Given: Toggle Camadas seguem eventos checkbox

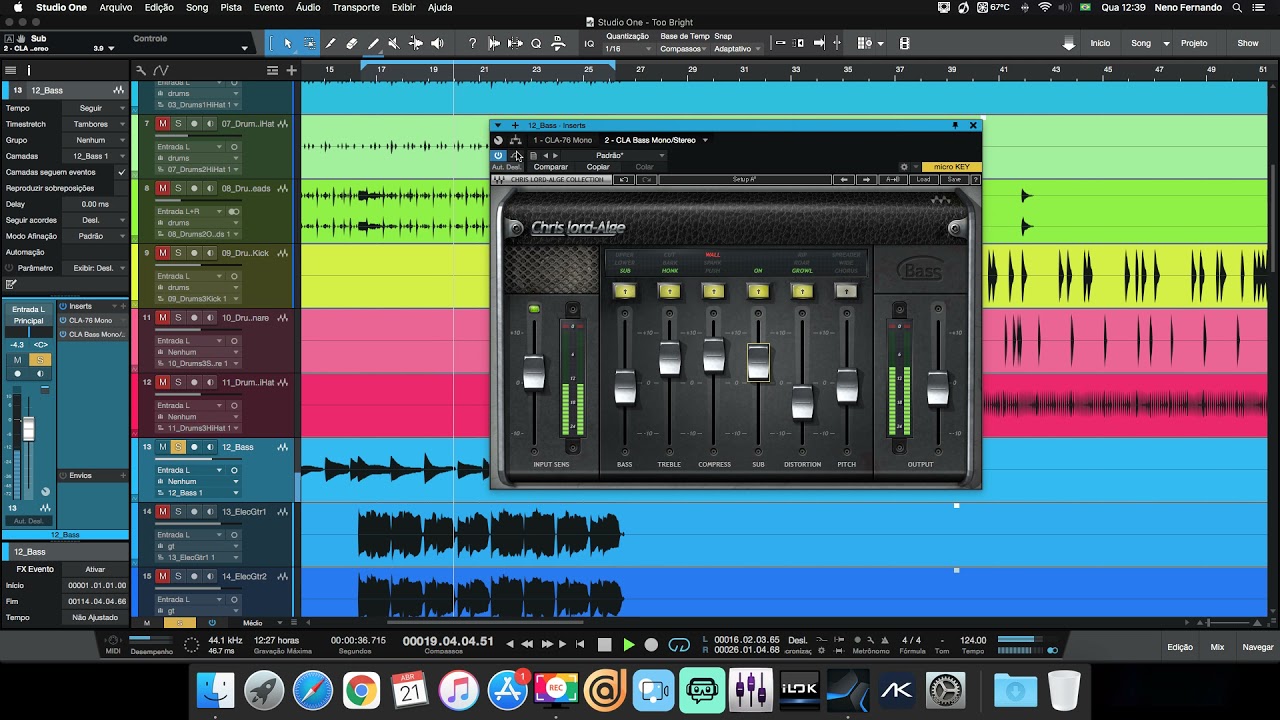Looking at the screenshot, I should click(x=122, y=172).
